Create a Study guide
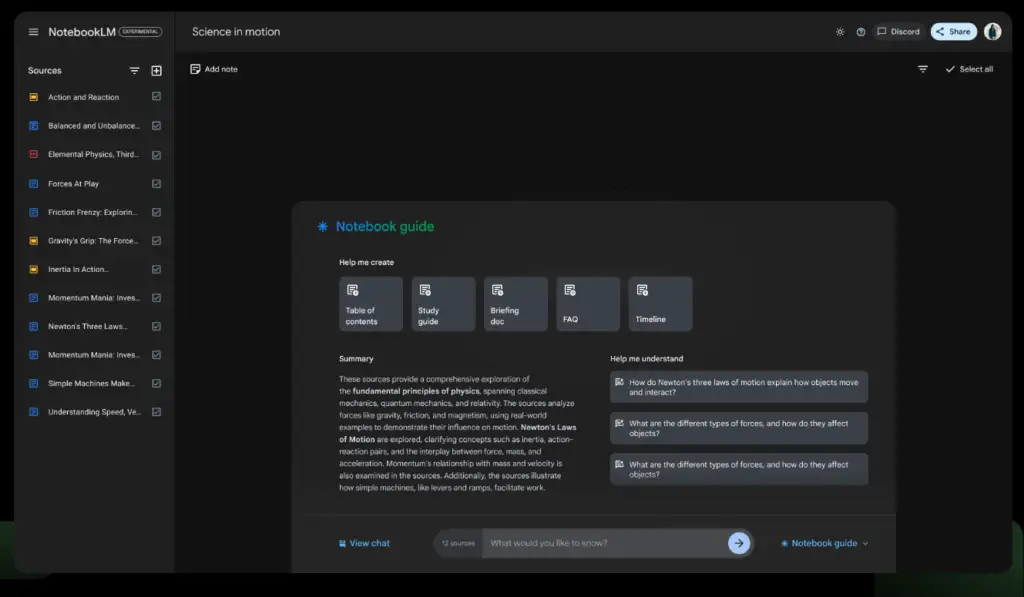Viewport: 1024px width, 597px height. pos(443,304)
